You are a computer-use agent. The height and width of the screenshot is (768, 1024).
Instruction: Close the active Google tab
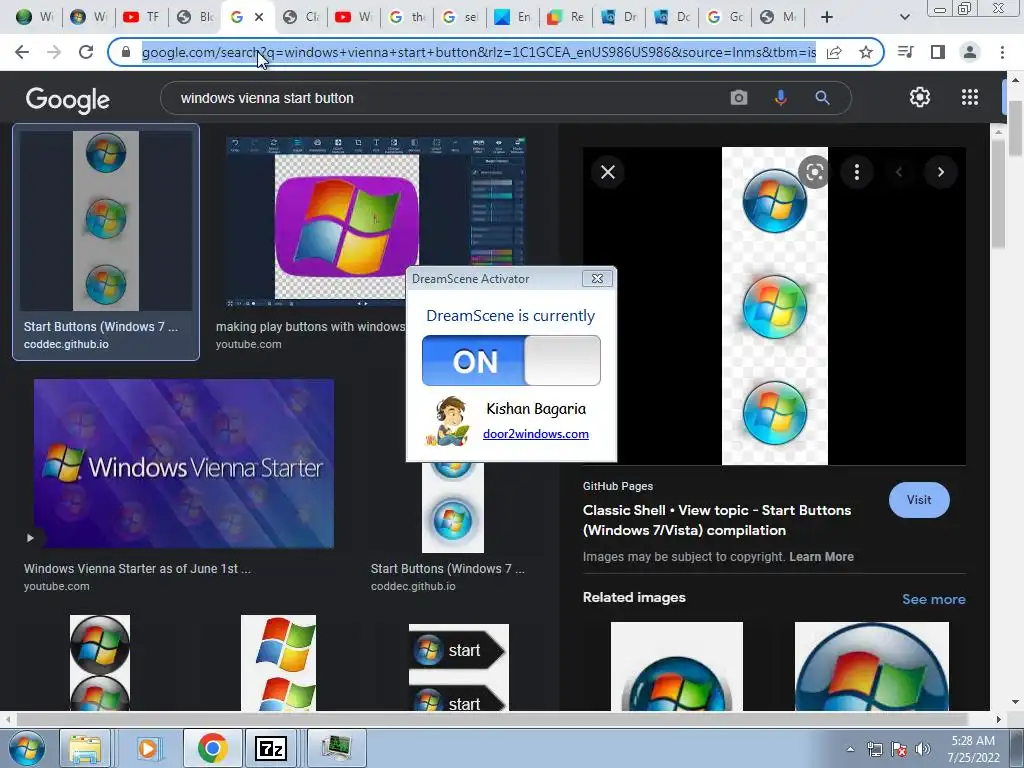point(259,17)
